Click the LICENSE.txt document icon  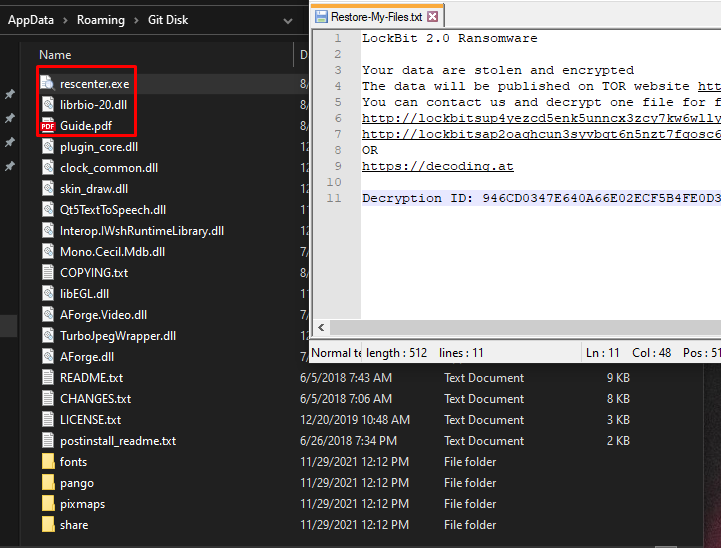click(48, 420)
